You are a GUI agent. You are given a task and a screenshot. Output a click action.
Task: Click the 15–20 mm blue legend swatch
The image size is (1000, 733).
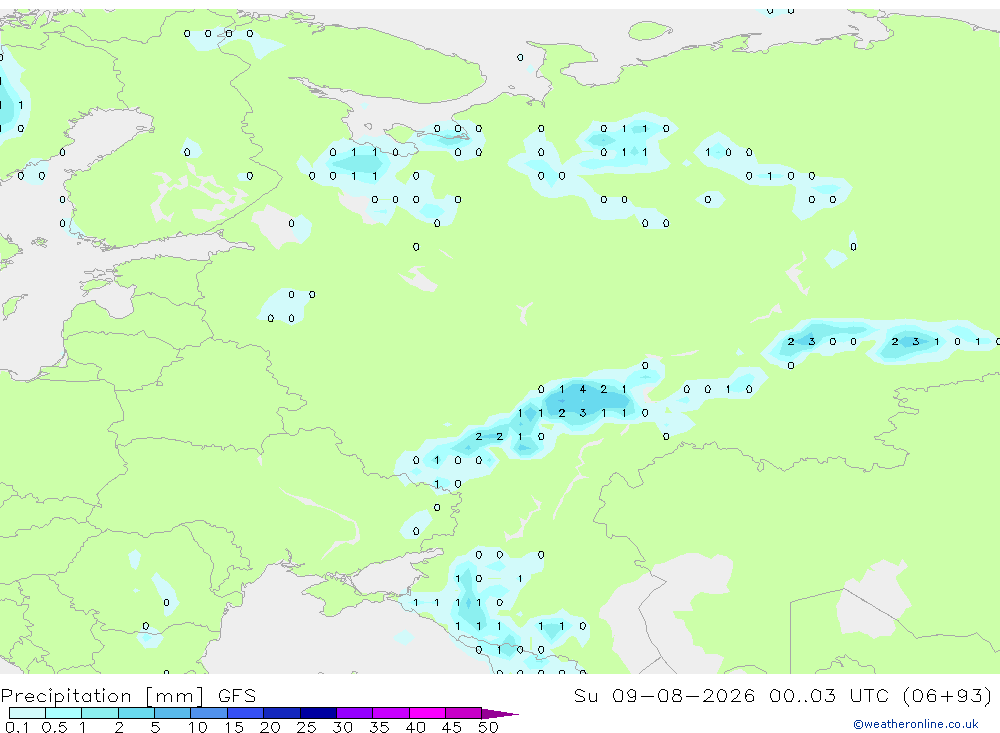point(245,713)
